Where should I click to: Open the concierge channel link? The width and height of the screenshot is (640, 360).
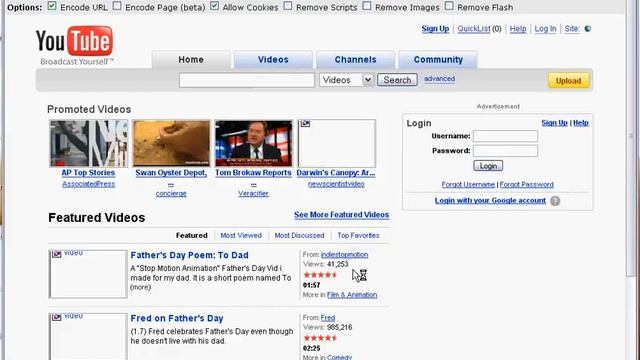171,193
